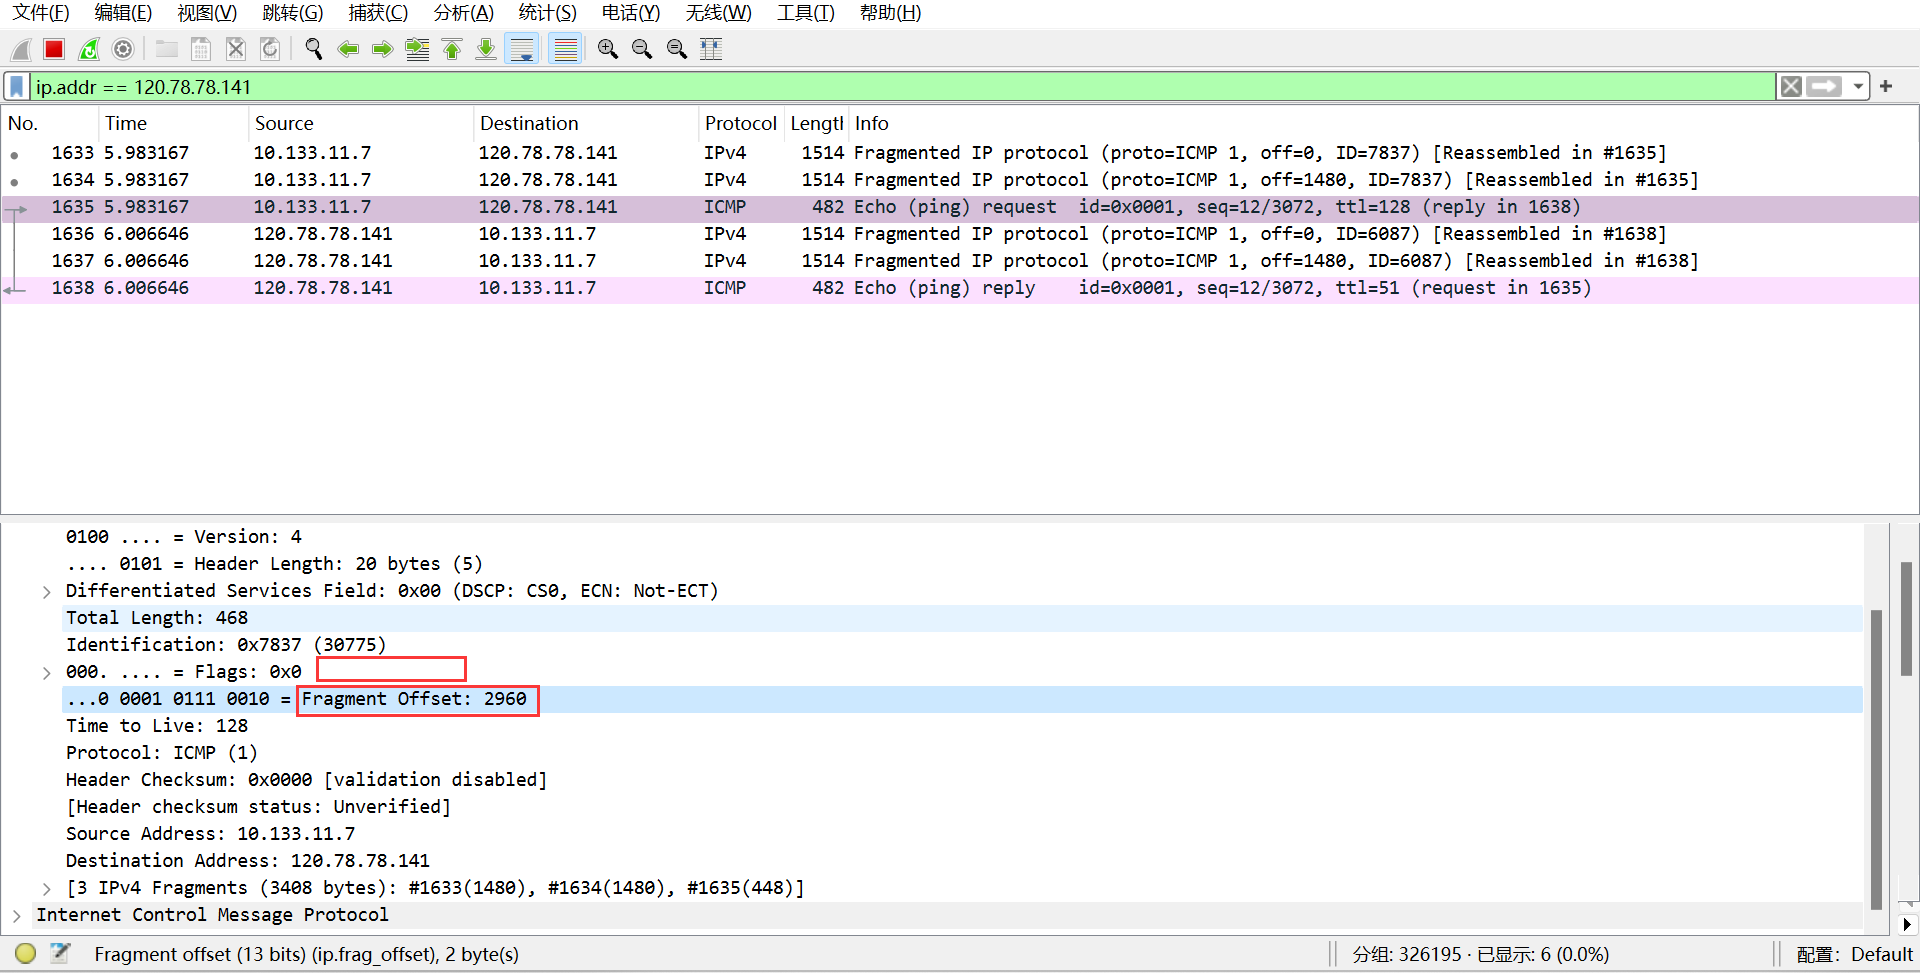The image size is (1920, 973).
Task: Go forward in packet history
Action: tap(382, 49)
